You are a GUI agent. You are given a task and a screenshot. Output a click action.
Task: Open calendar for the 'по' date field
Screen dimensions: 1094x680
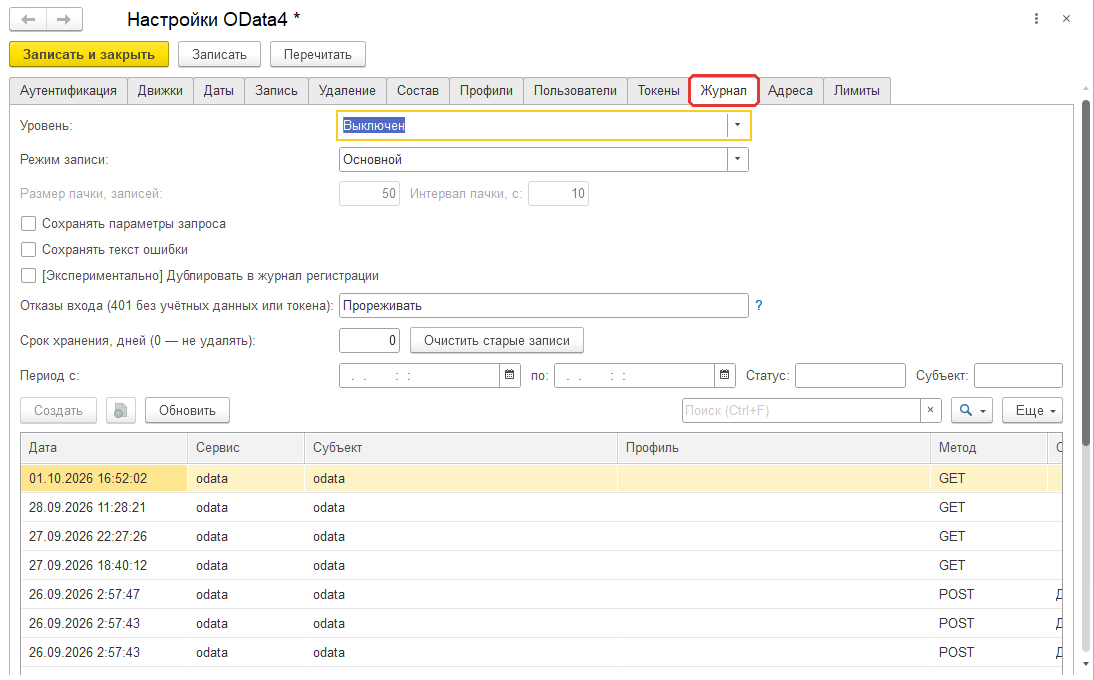coord(724,375)
